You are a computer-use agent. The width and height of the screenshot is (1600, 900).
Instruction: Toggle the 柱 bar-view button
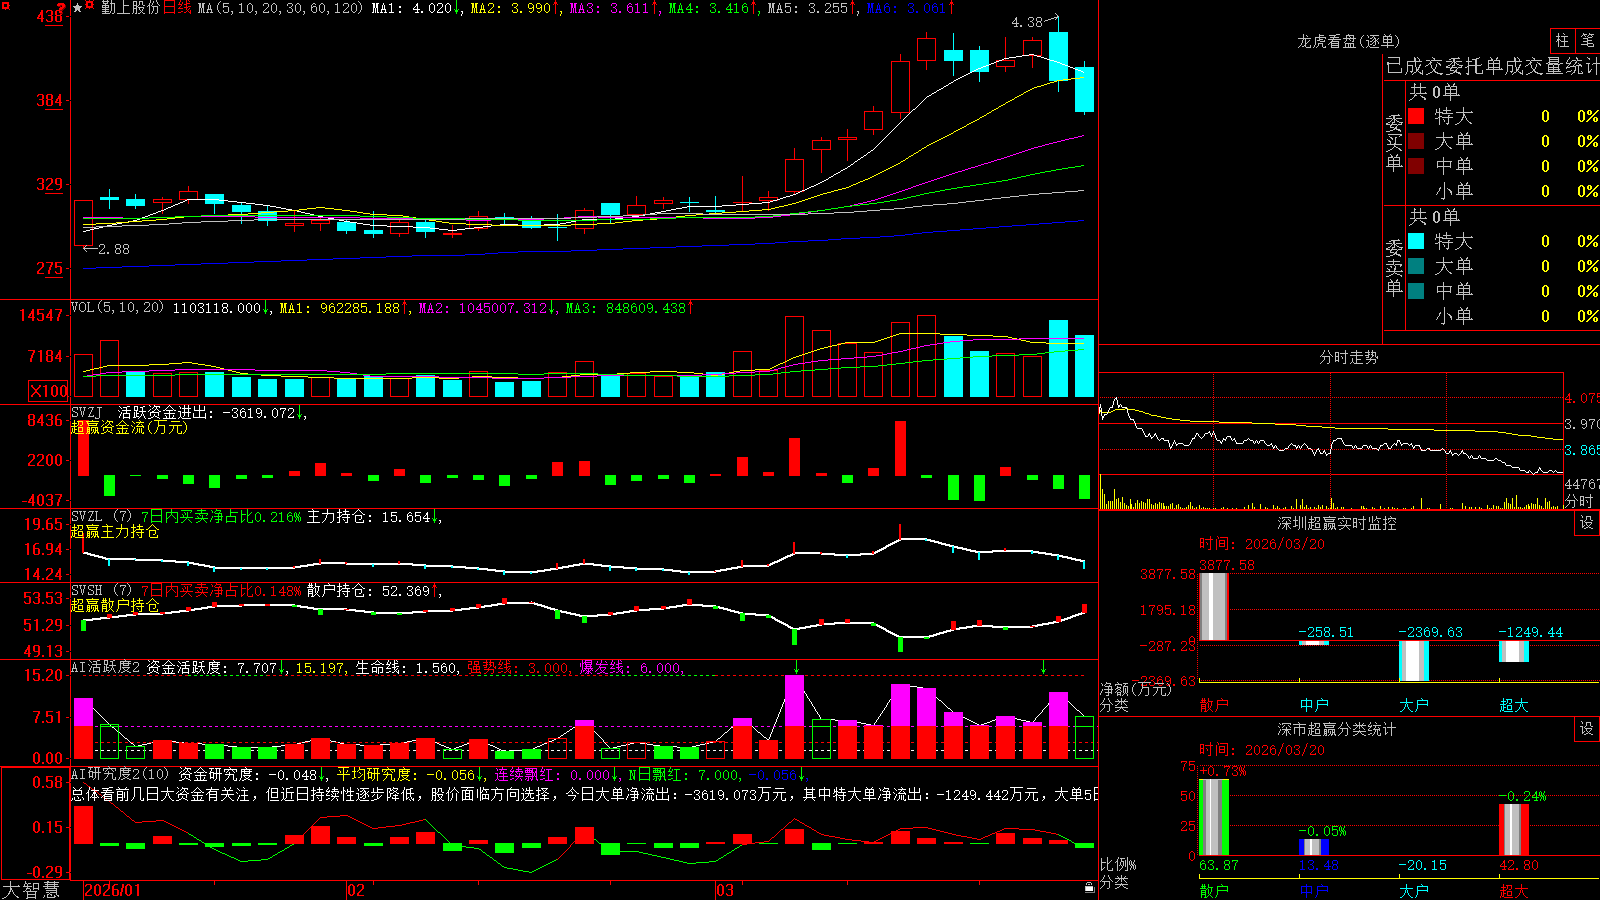(1562, 41)
